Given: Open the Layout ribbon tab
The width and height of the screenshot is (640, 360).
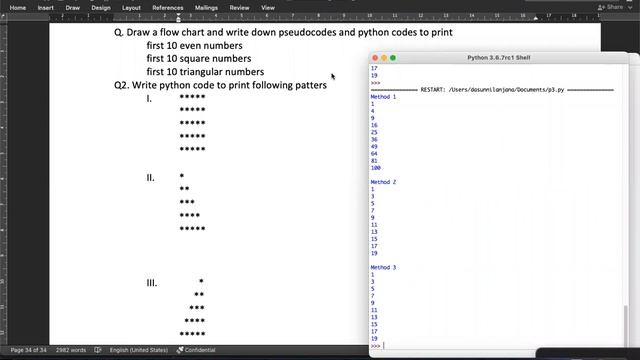Looking at the screenshot, I should tap(131, 8).
